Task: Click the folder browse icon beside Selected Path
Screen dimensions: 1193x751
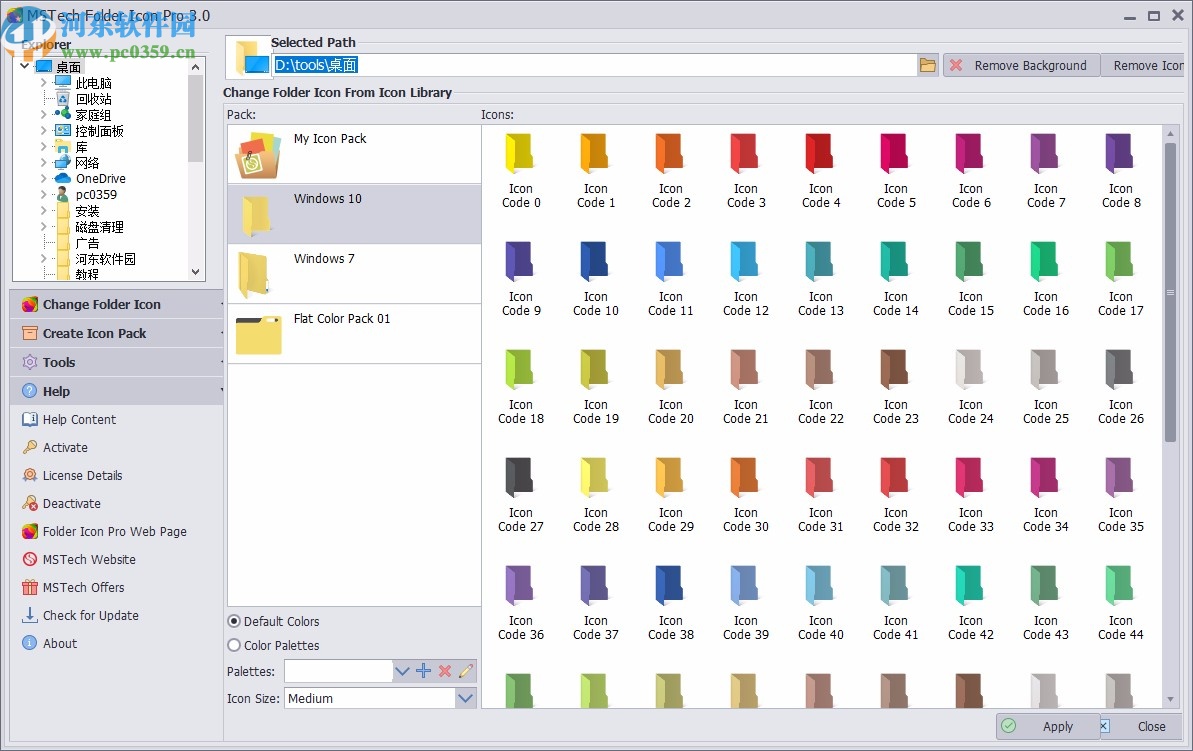Action: point(927,63)
